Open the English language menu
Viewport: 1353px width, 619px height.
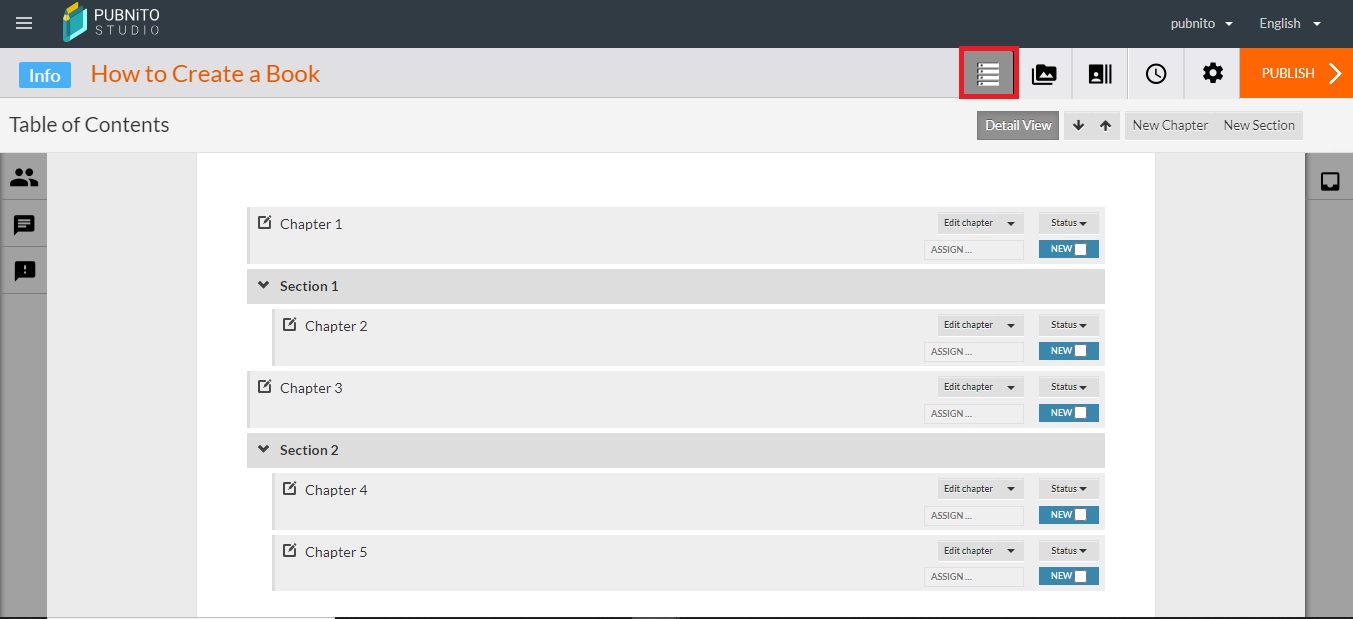tap(1290, 23)
